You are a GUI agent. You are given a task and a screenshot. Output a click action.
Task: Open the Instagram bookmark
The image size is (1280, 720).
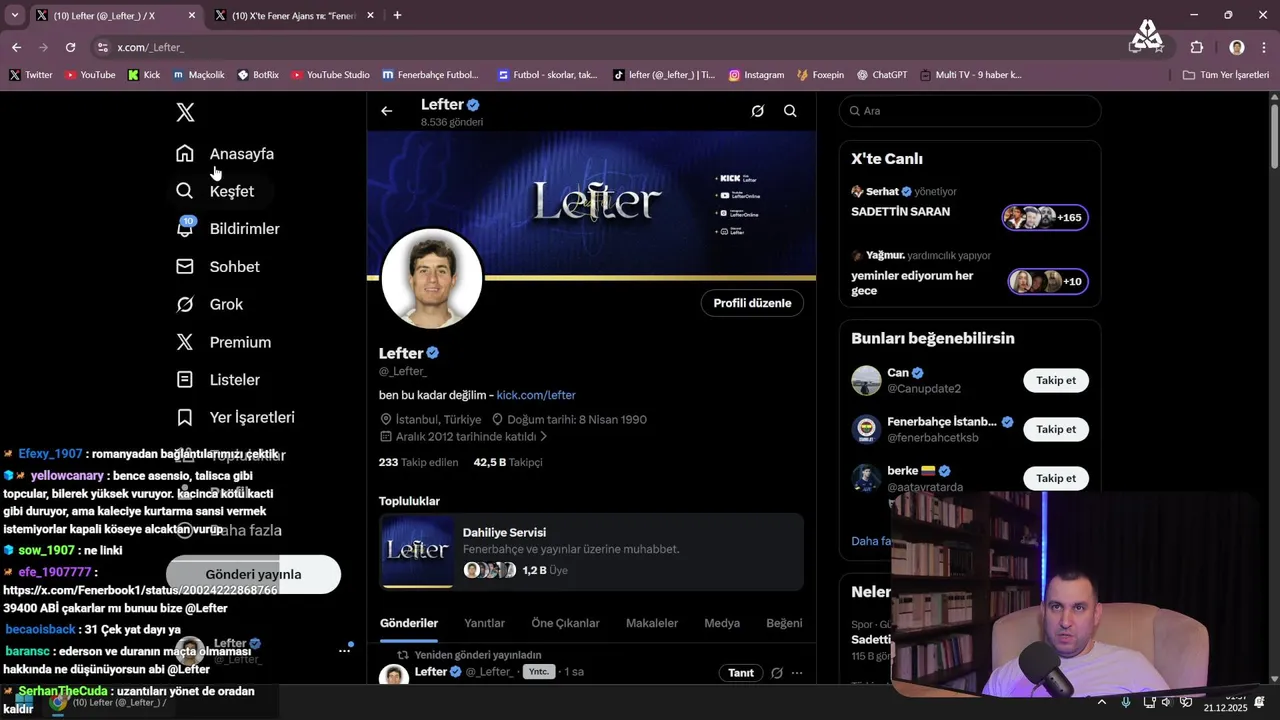tap(756, 75)
